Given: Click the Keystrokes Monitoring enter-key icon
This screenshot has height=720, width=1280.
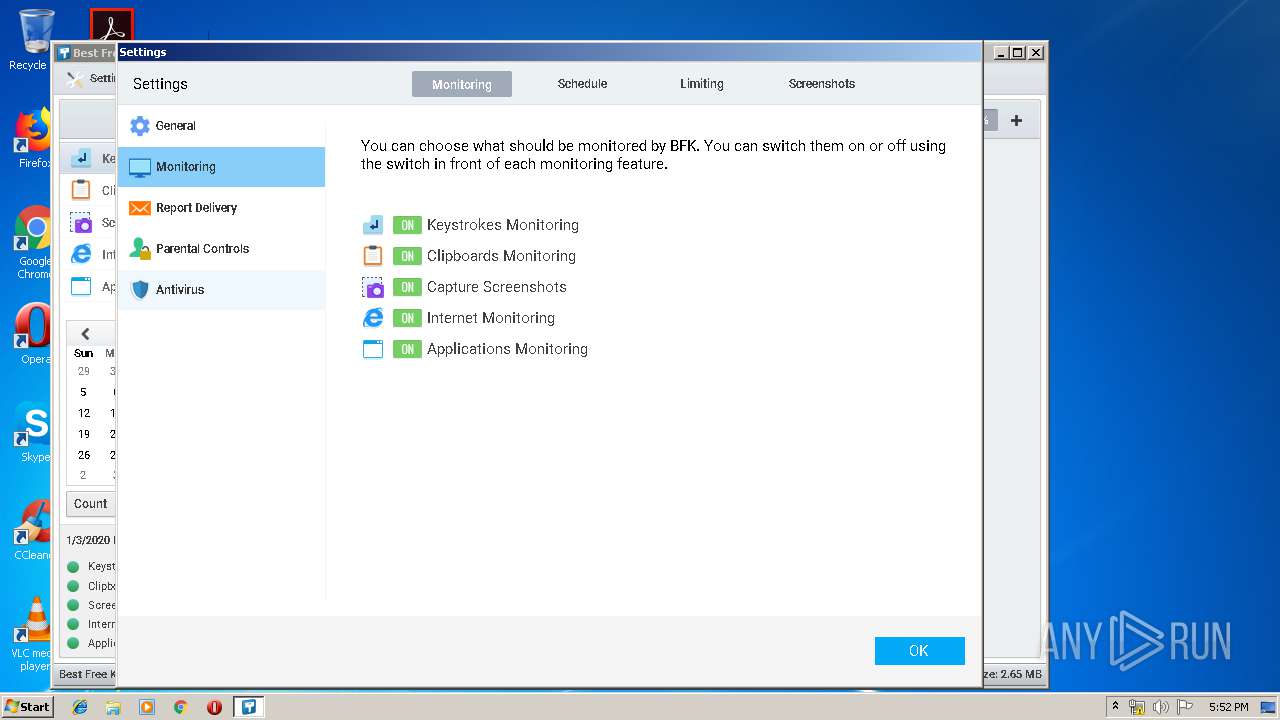Looking at the screenshot, I should pos(373,225).
